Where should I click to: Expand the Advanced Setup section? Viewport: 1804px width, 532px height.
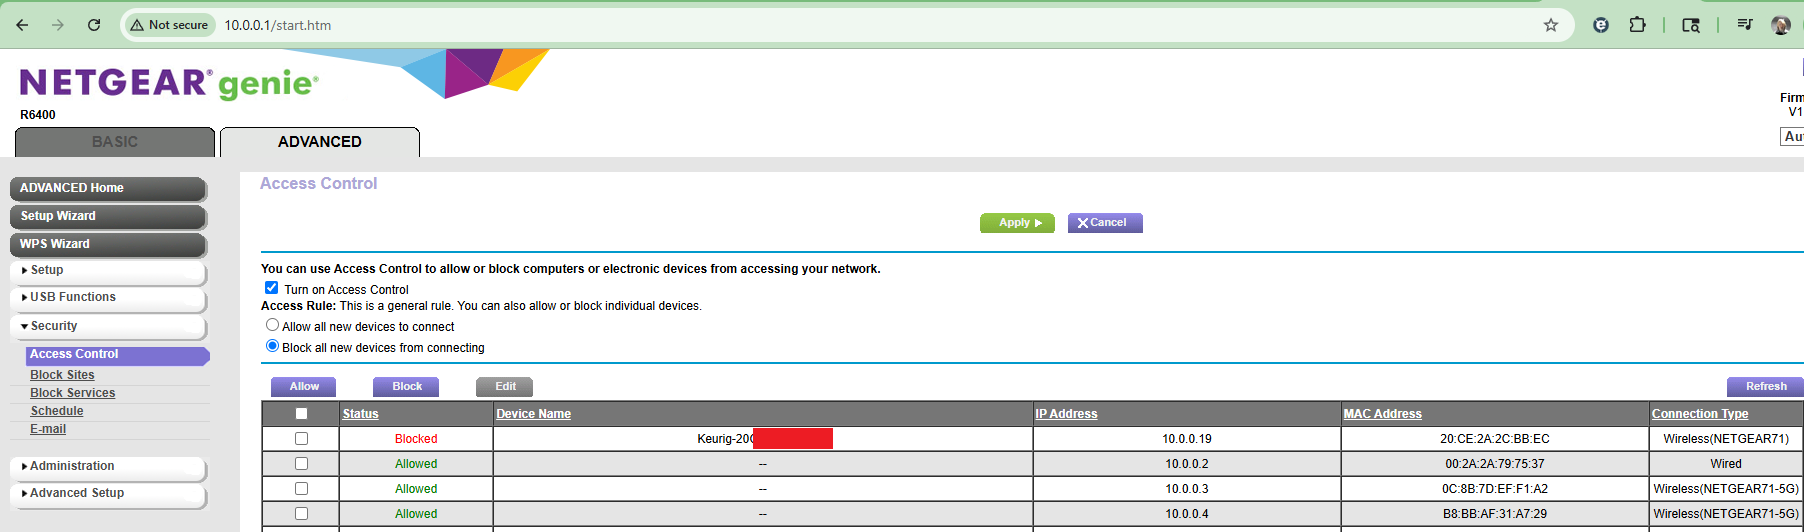[x=108, y=494]
